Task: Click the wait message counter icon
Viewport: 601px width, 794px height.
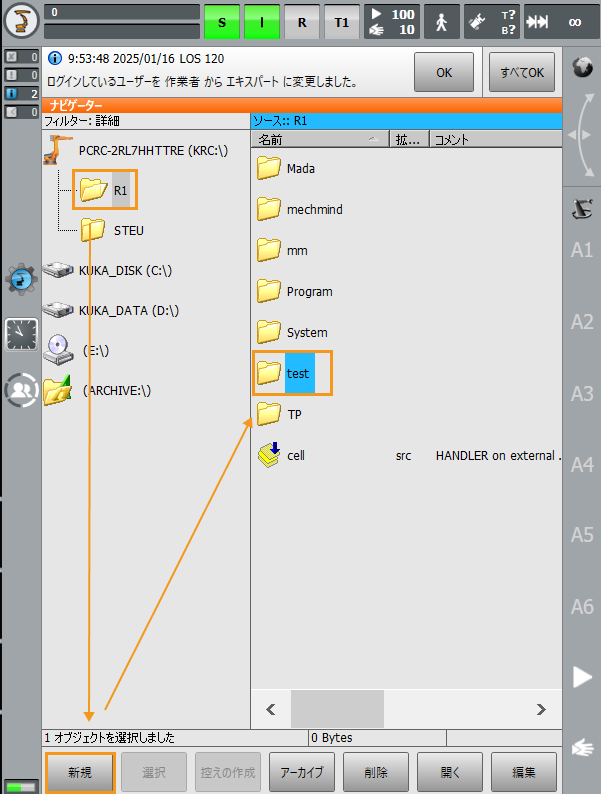Action: click(21, 111)
